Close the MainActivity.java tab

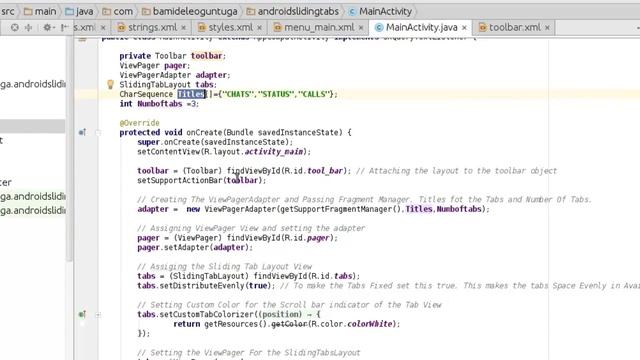464,27
